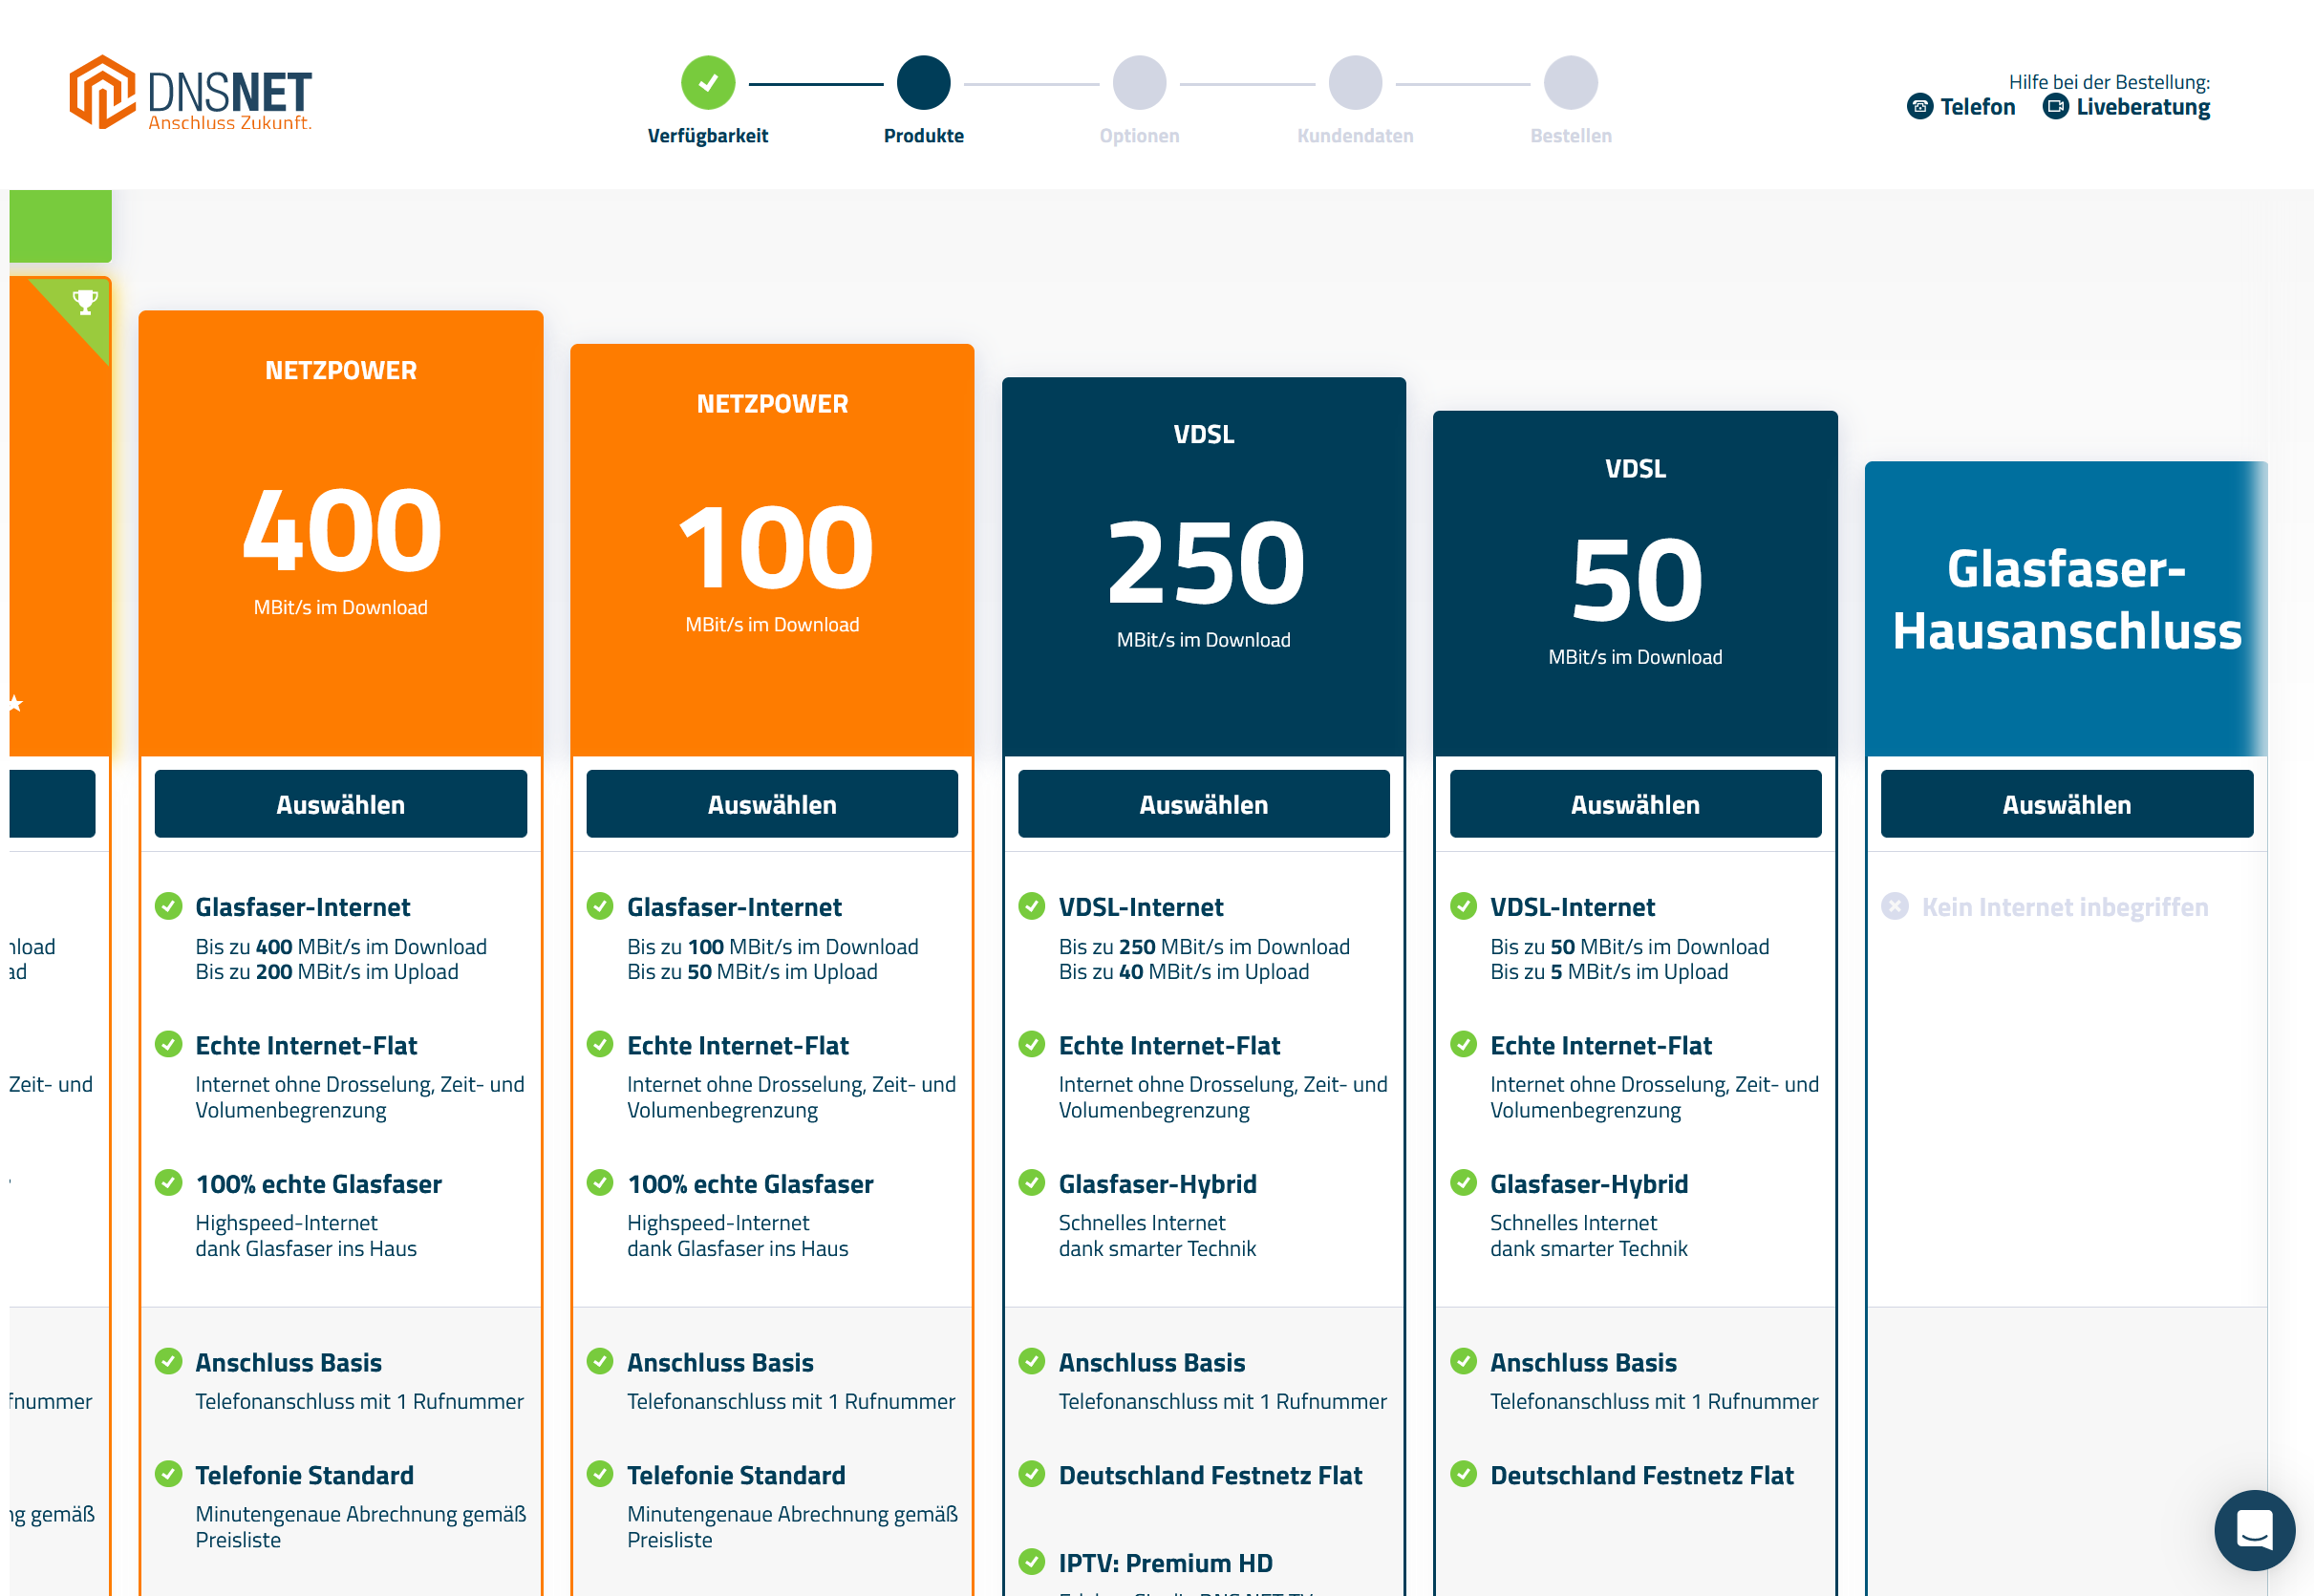Image resolution: width=2314 pixels, height=1596 pixels.
Task: Click 'Bis zu 100 MBit/s im Download'
Action: pyautogui.click(x=772, y=946)
